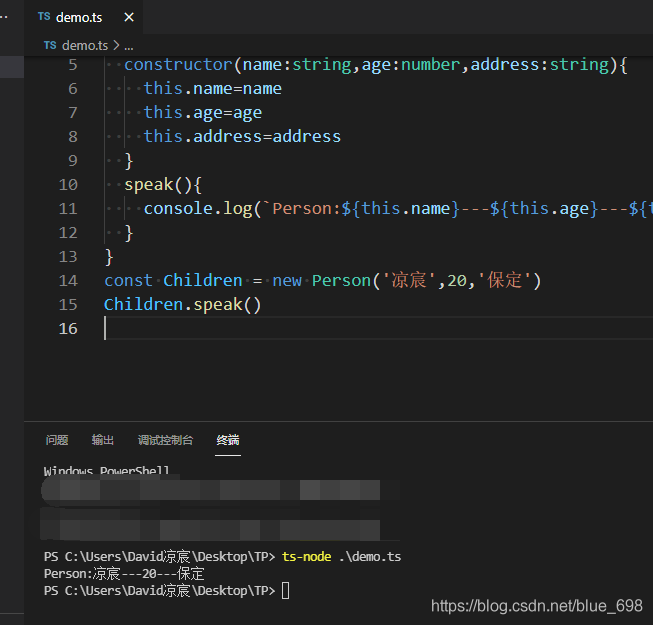Click Children.speak() on line 15
Screen dimensions: 653x625
point(182,305)
